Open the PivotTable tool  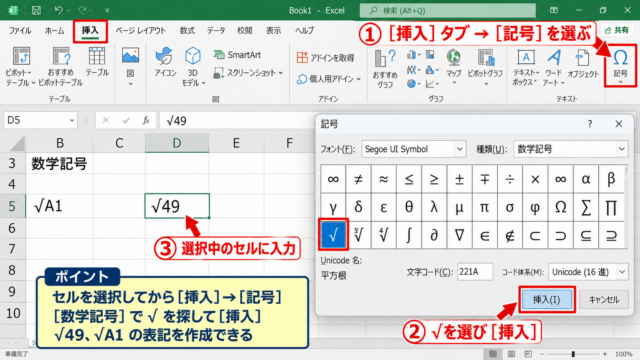(20, 66)
